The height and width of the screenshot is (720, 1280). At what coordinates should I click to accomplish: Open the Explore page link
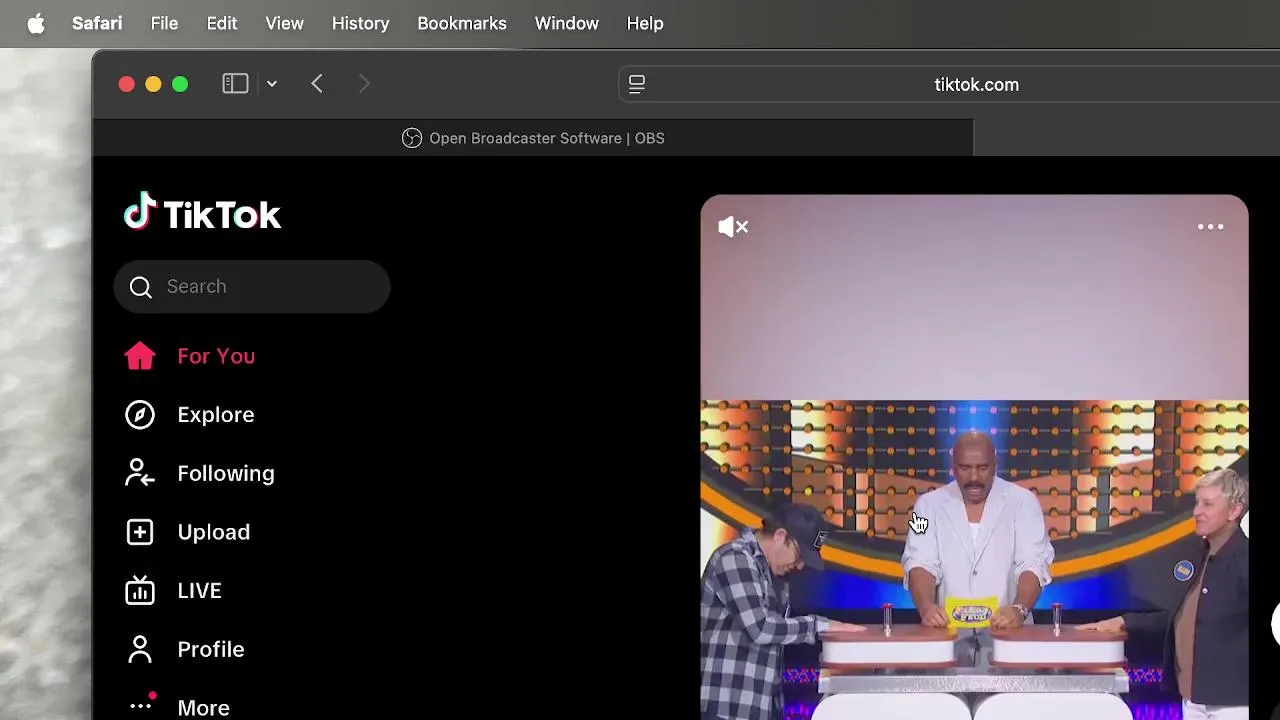pyautogui.click(x=216, y=414)
